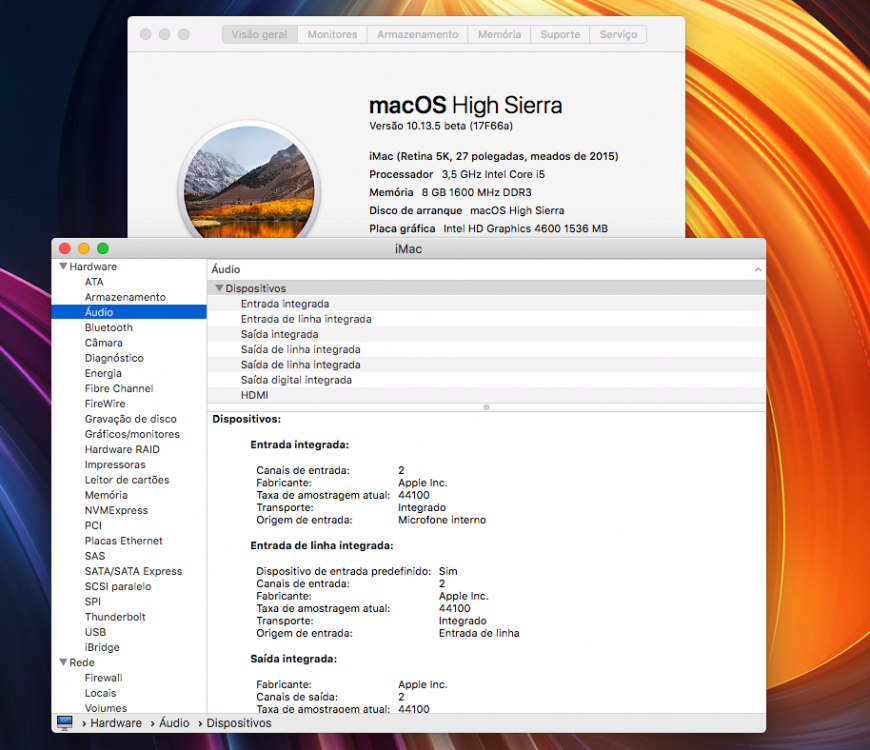Collapse the Rede section in the sidebar
The image size is (870, 750).
63,662
